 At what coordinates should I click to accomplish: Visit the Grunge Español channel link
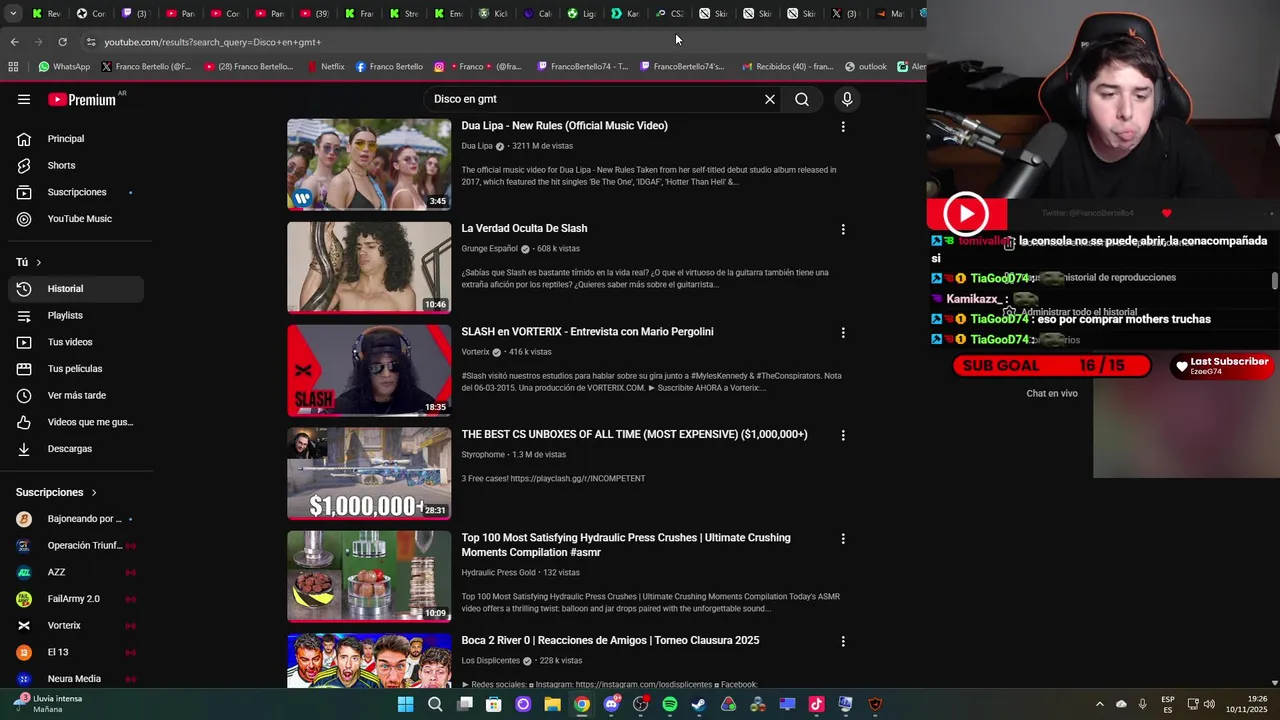tap(489, 249)
